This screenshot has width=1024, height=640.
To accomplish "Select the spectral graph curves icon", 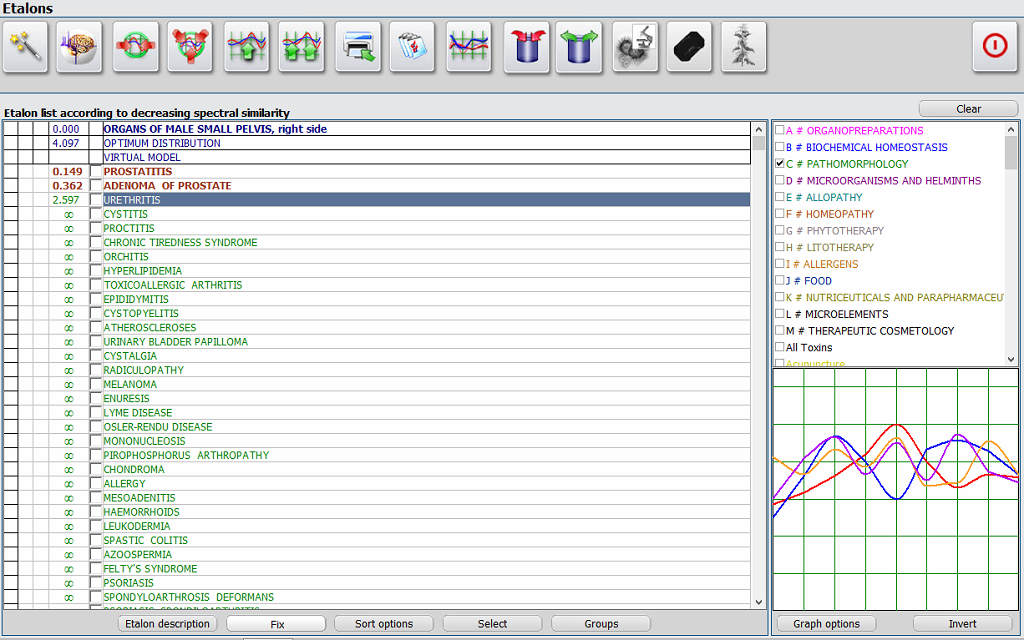I will tap(469, 46).
